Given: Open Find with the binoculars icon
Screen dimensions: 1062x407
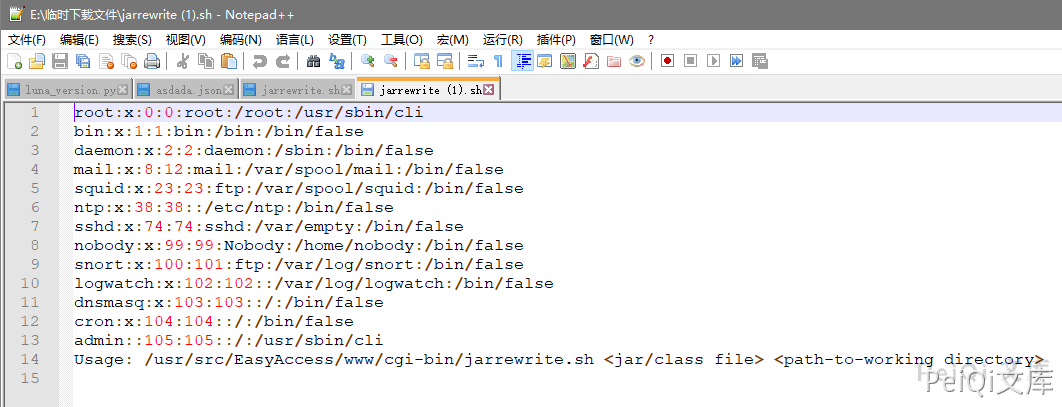Looking at the screenshot, I should click(x=313, y=61).
